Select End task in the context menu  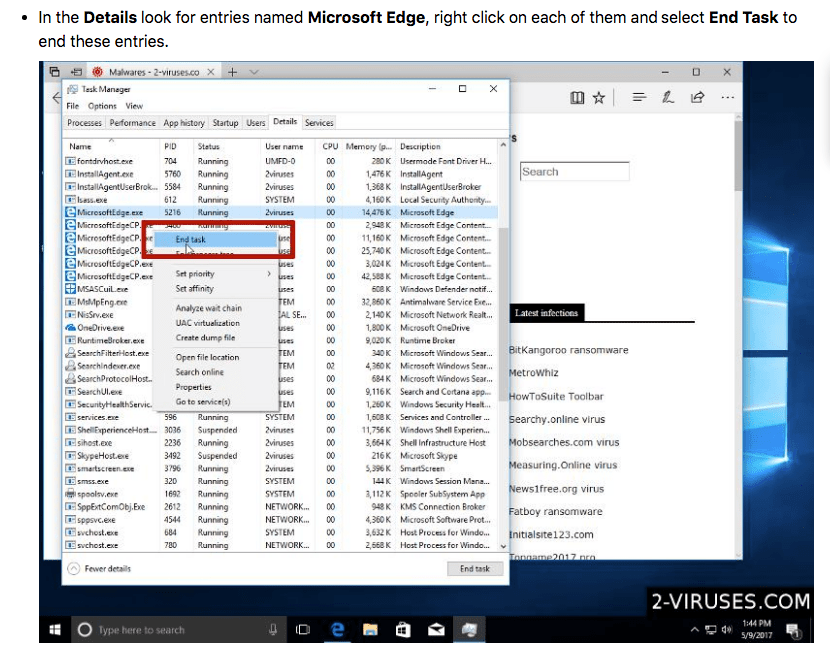pyautogui.click(x=215, y=239)
